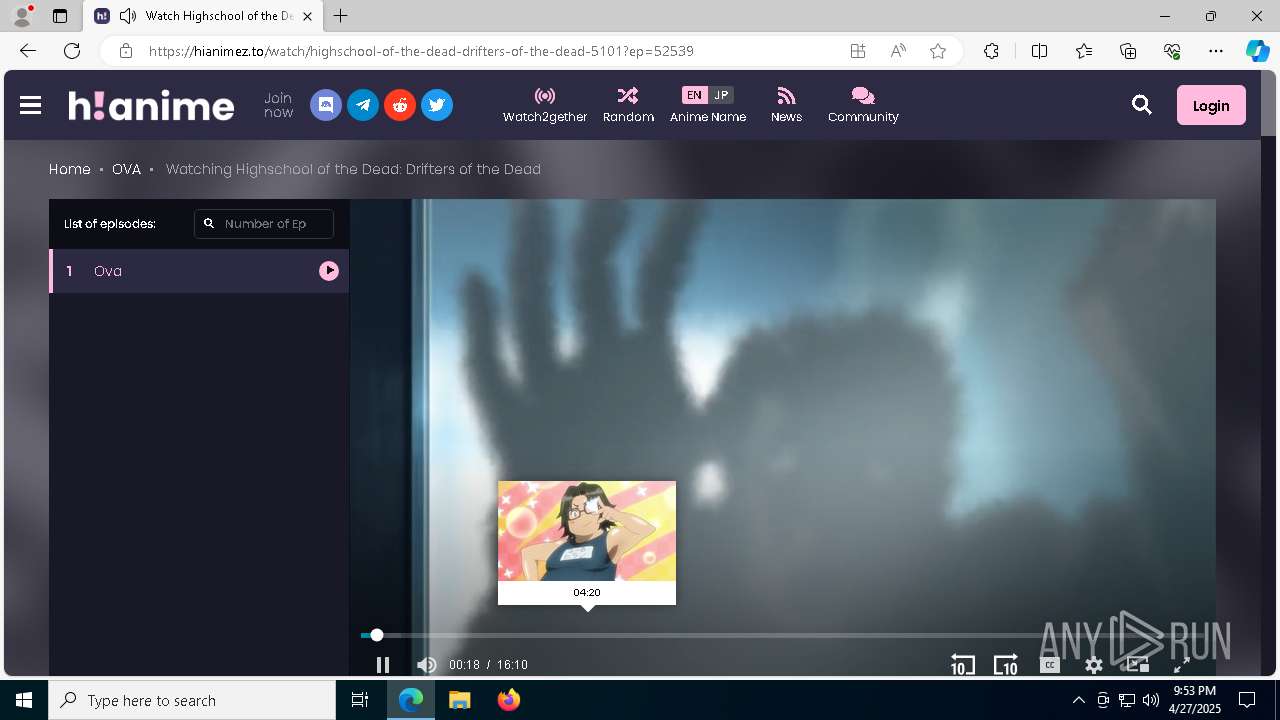Show hidden system tray icons
This screenshot has width=1280, height=720.
point(1078,700)
